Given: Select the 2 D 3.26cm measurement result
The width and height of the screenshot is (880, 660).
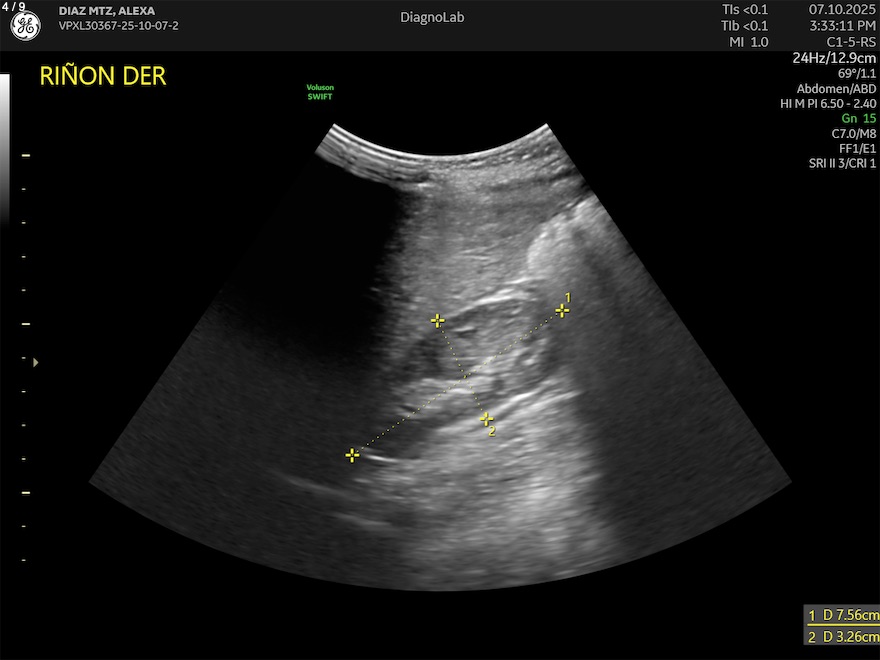Looking at the screenshot, I should 843,637.
